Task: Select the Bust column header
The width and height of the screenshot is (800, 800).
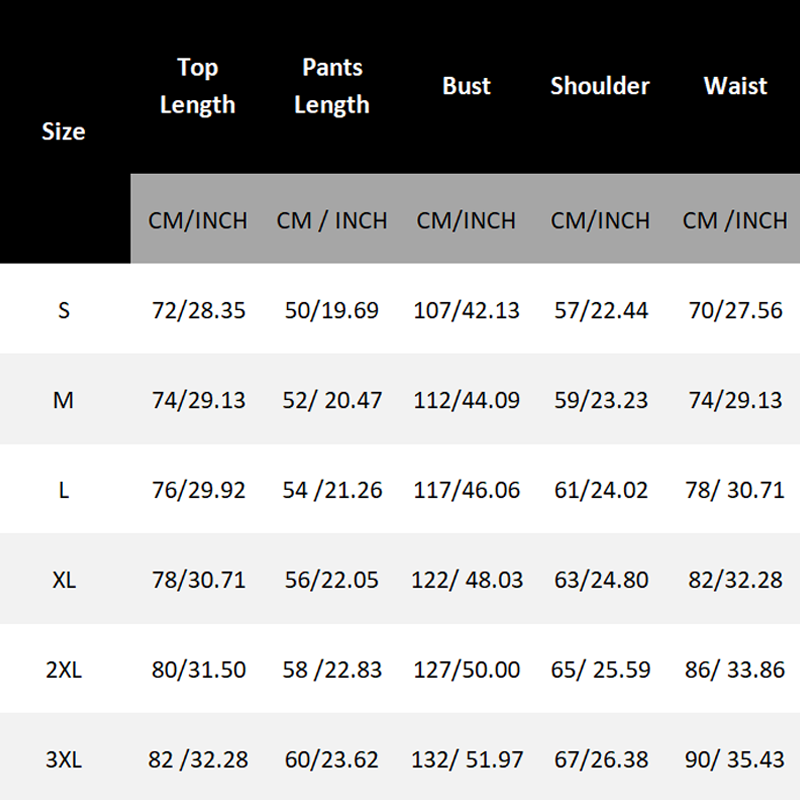Action: 466,86
